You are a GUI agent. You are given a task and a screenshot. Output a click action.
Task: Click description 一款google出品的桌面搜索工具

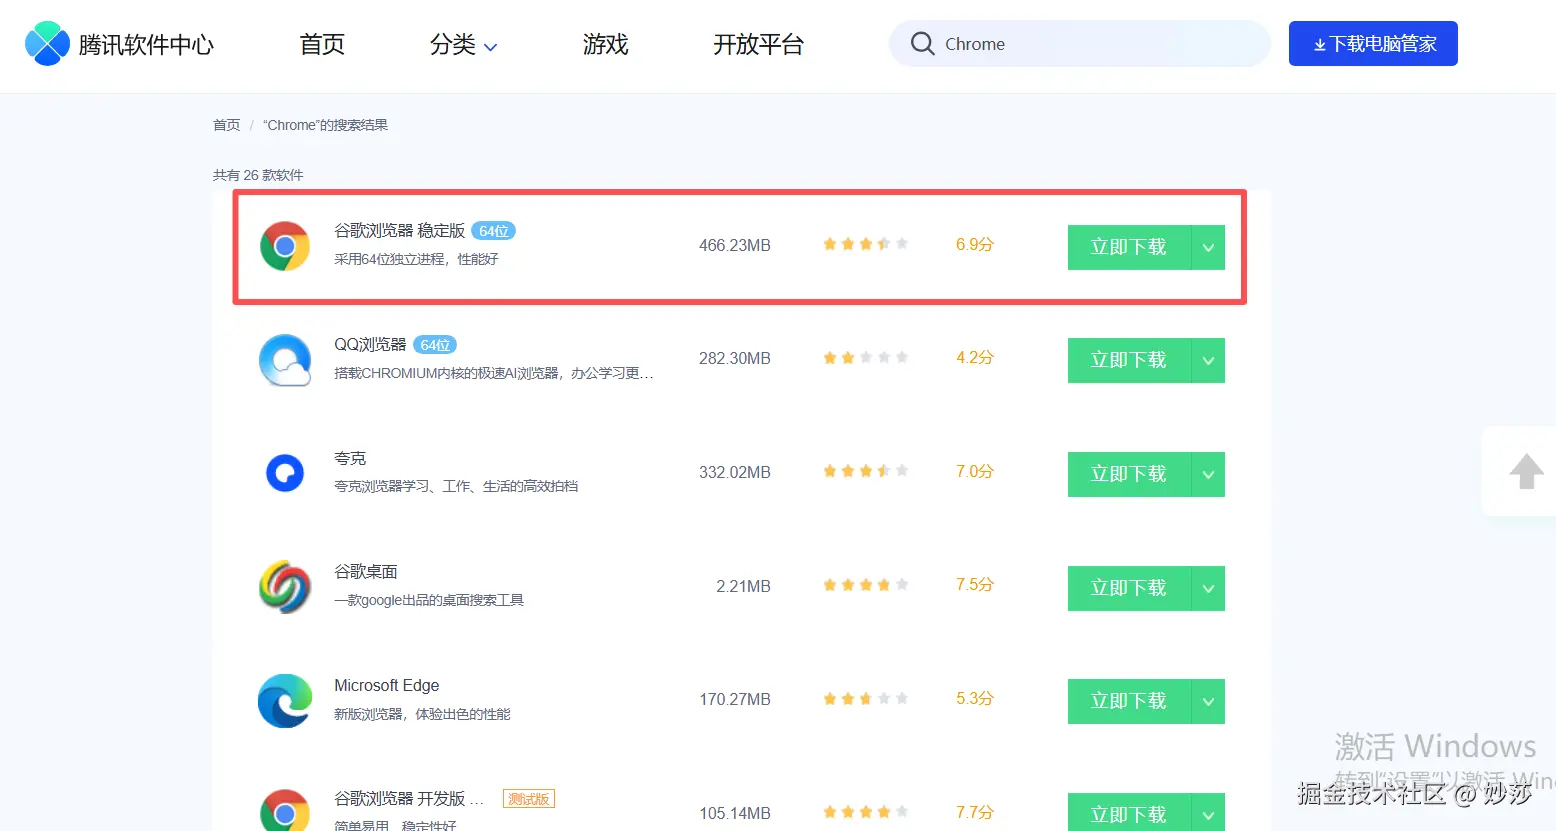point(429,600)
